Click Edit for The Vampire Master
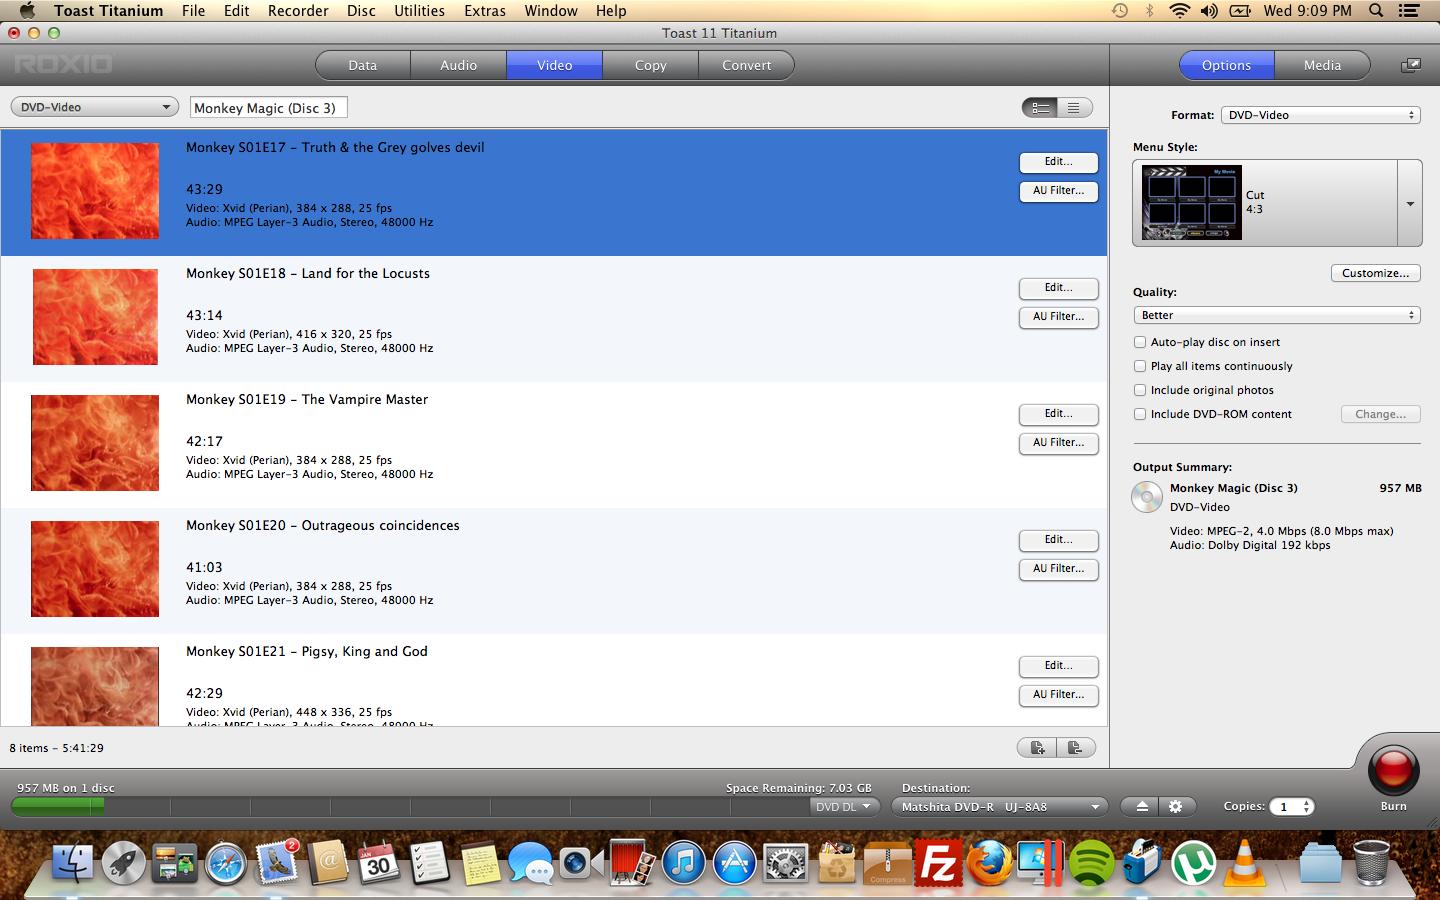The width and height of the screenshot is (1440, 900). (x=1058, y=414)
